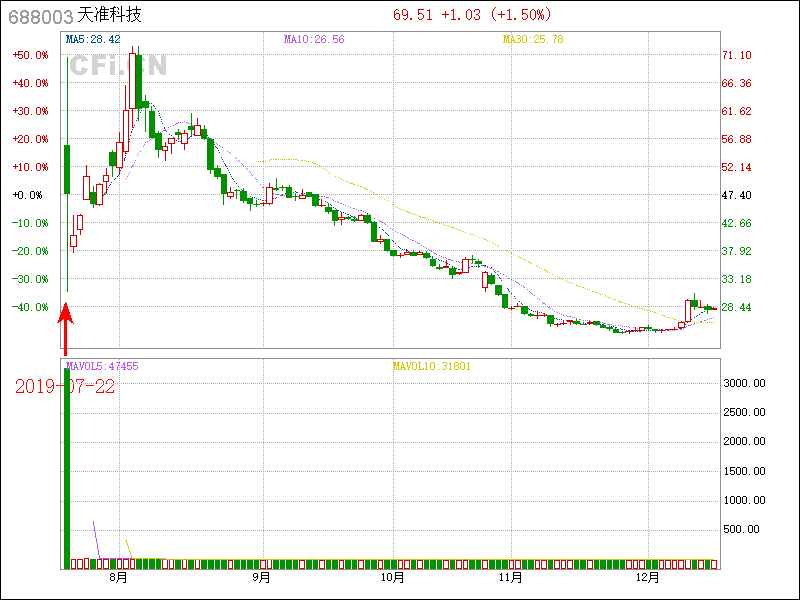Click the +50.0% percentage axis label
Viewport: 800px width, 600px height.
(30, 55)
